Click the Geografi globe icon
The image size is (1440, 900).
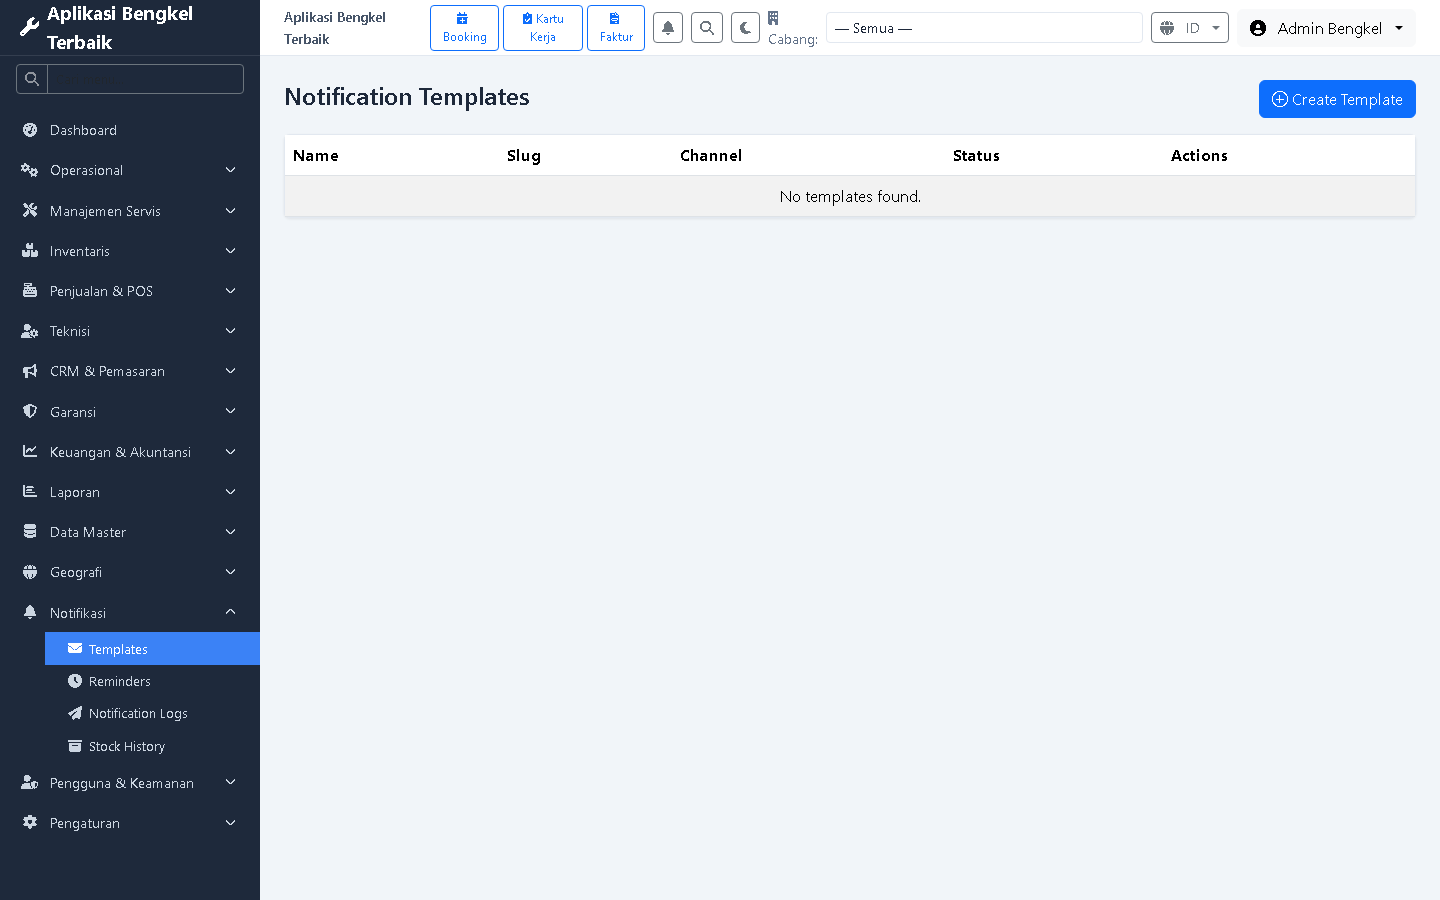click(x=30, y=572)
